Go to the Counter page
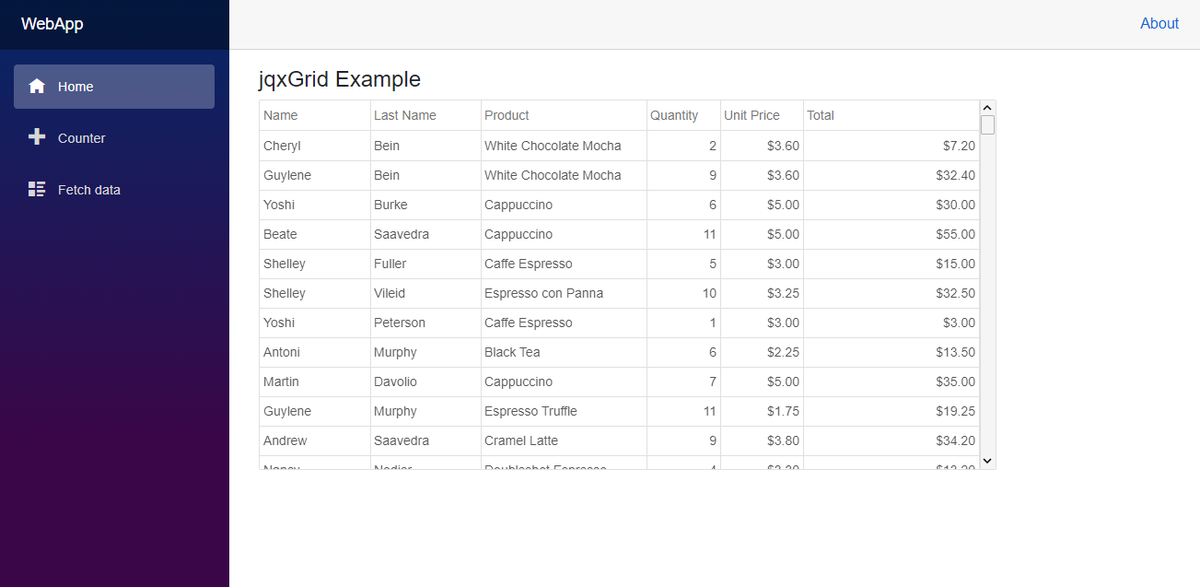 point(114,138)
